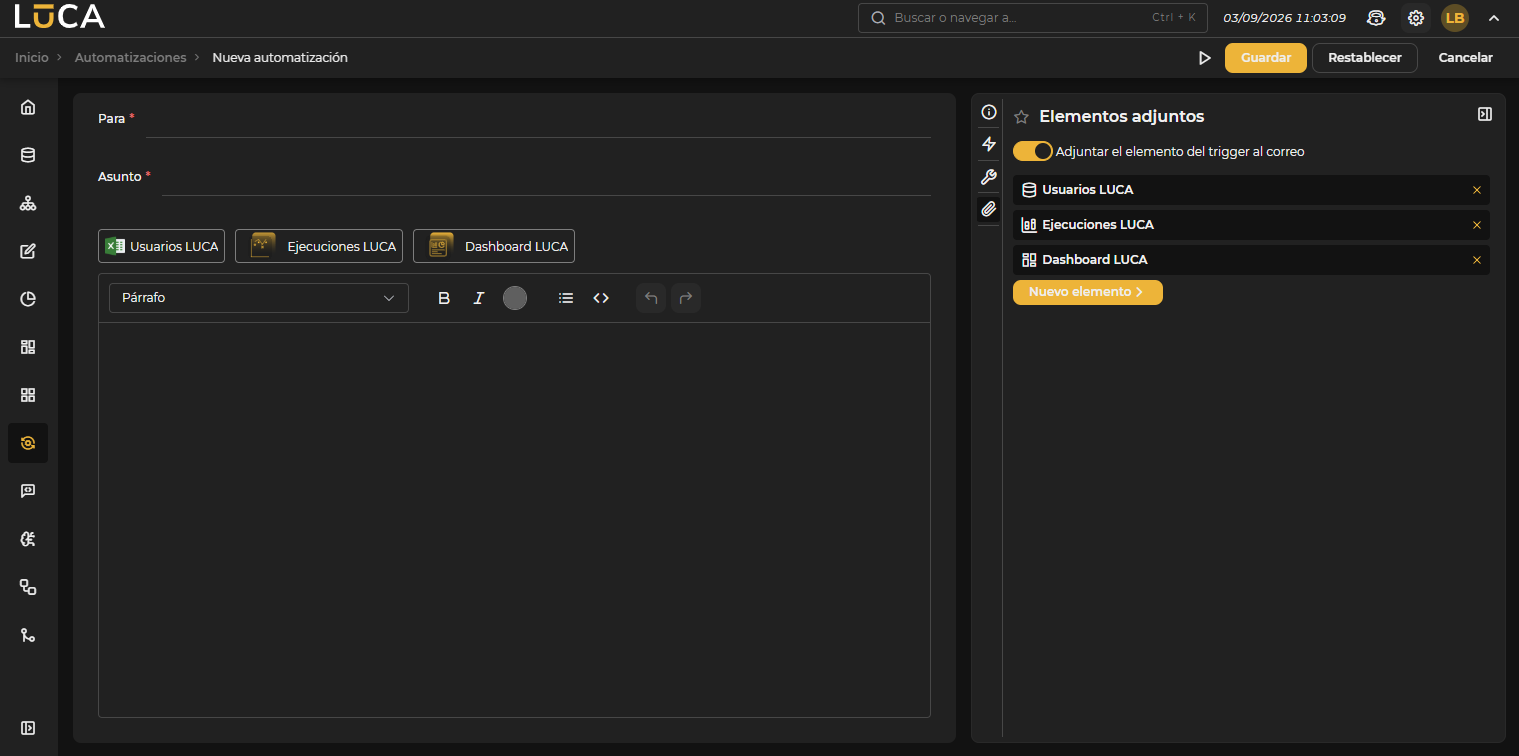Screen dimensions: 1519x756
Task: Undo last edit in the editor
Action: [x=651, y=298]
